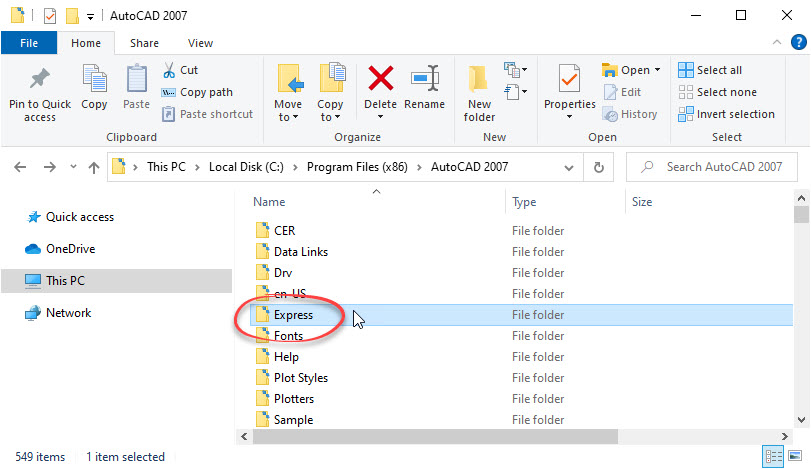Click the vertical scrollbar down arrow
Screen dimensions: 811x469
[x=801, y=420]
